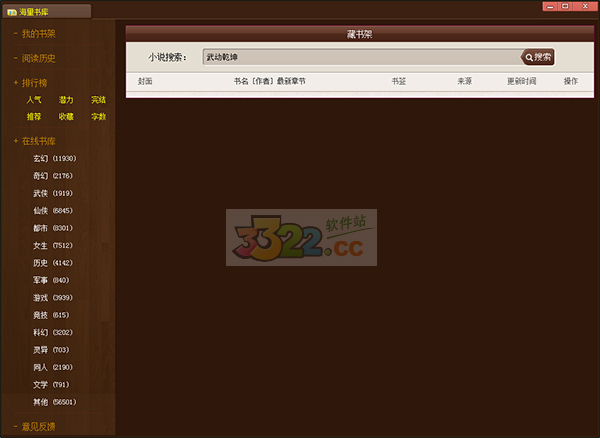Screen dimensions: 600x438
Task: Open 意见反馈 in sidebar
Action: [38, 426]
